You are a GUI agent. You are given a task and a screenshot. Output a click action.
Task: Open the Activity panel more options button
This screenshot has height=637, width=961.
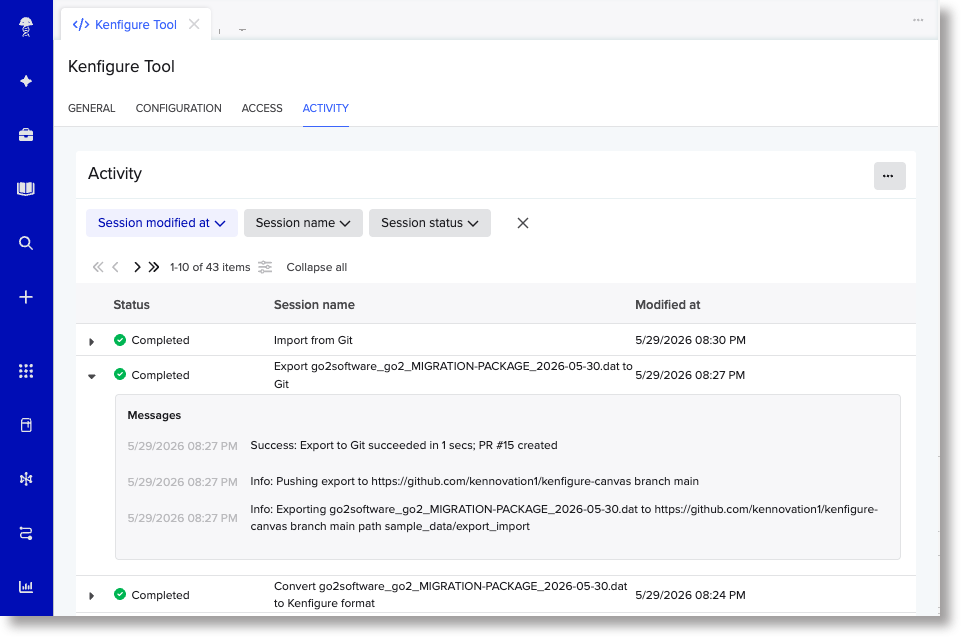[889, 176]
